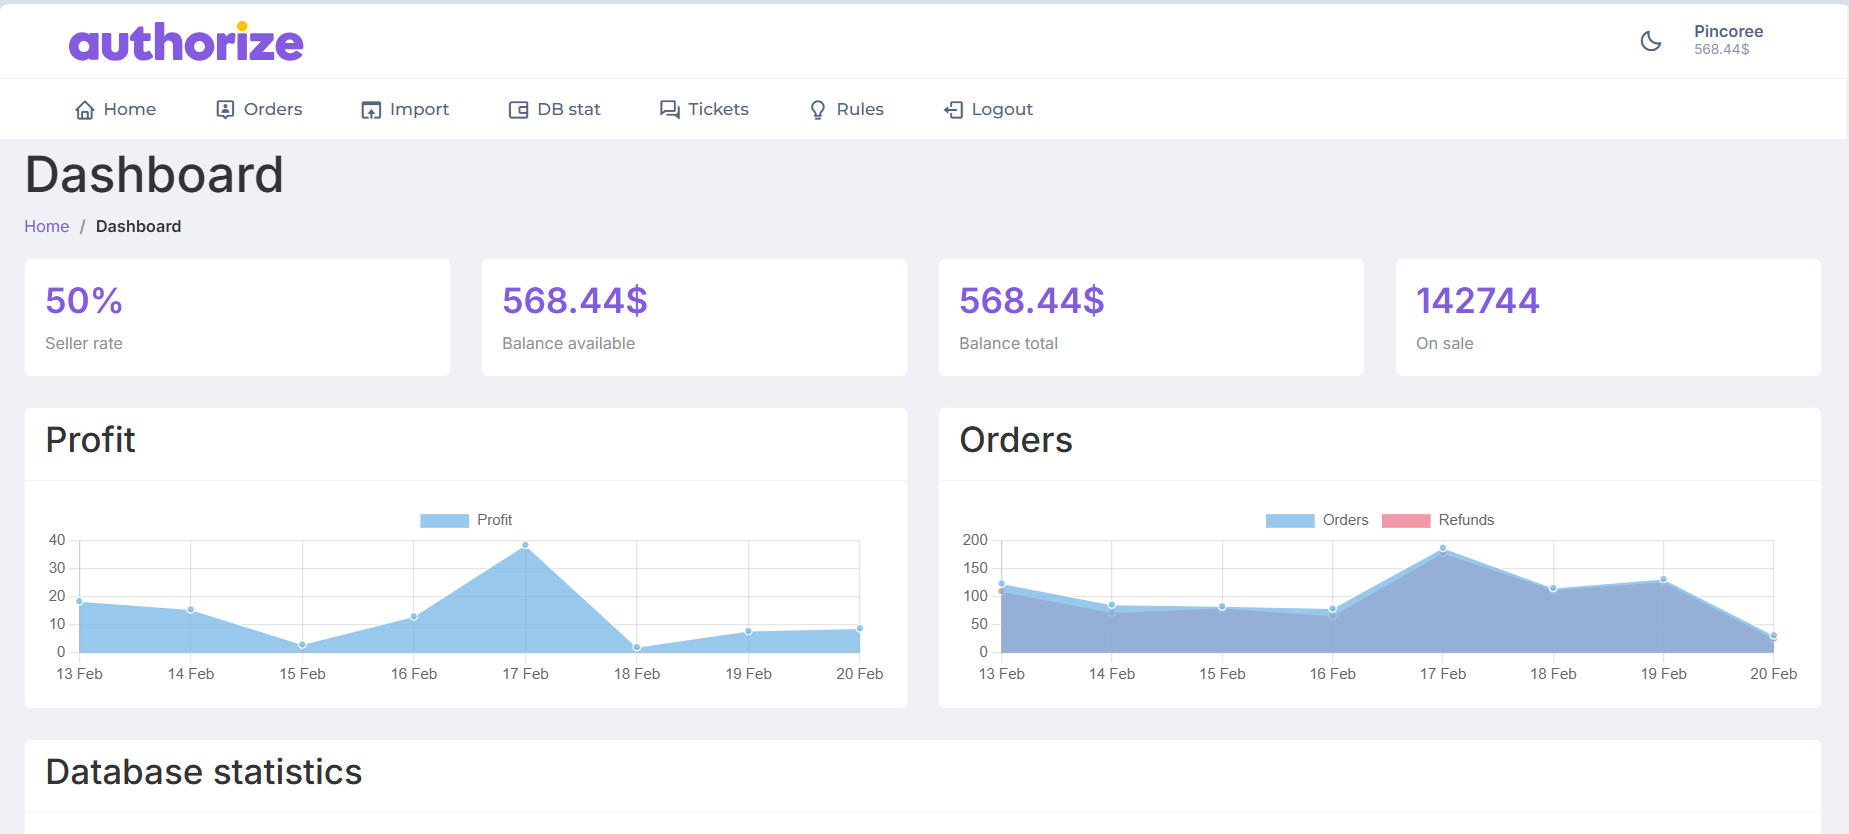The image size is (1849, 834).
Task: Click the On sale 142744 stat card
Action: (1607, 318)
